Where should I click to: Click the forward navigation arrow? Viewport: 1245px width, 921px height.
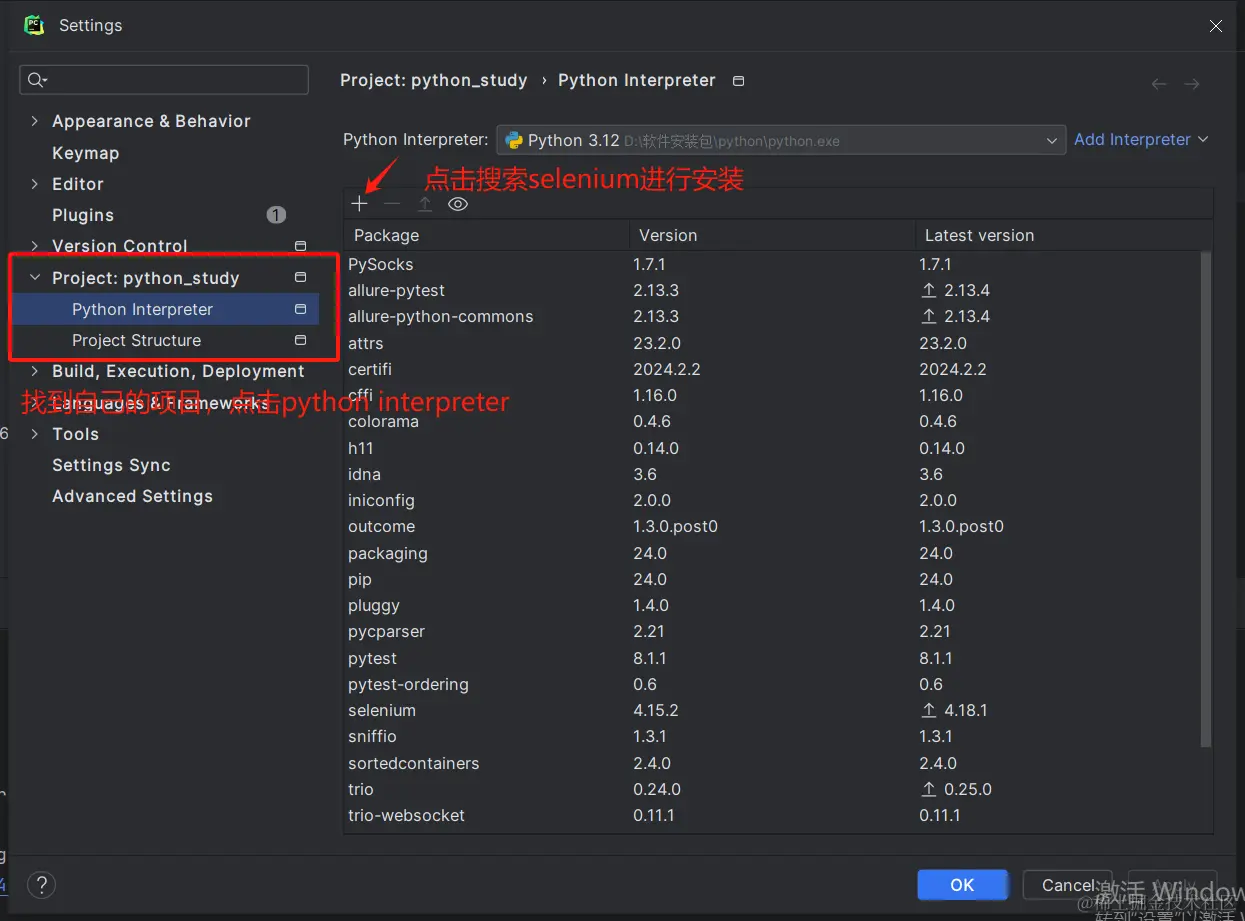[1192, 84]
